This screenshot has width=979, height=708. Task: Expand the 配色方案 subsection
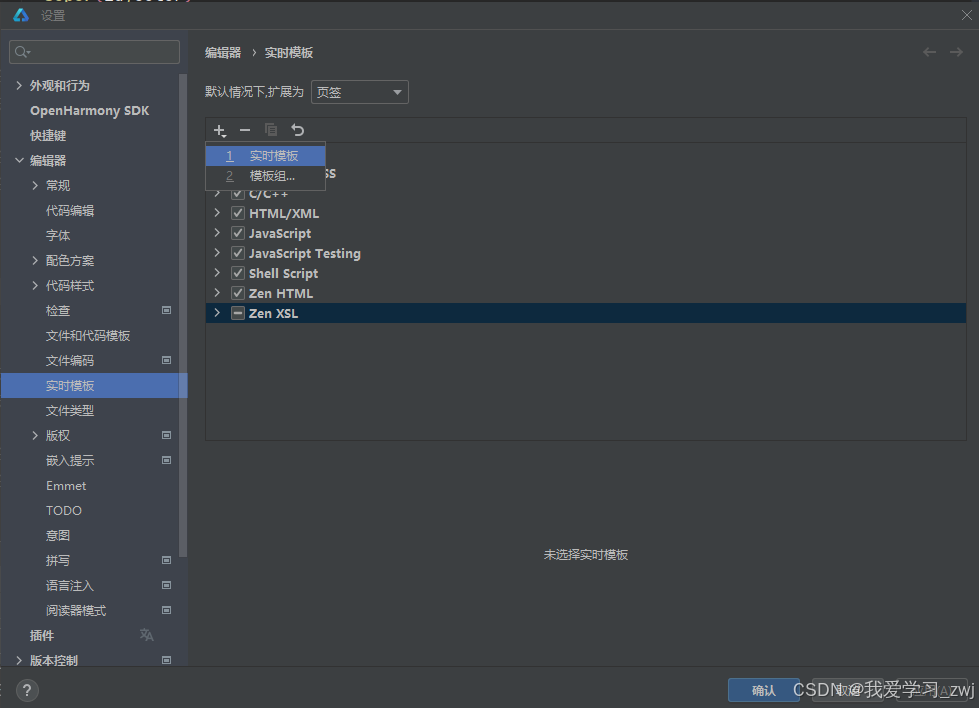(x=35, y=260)
